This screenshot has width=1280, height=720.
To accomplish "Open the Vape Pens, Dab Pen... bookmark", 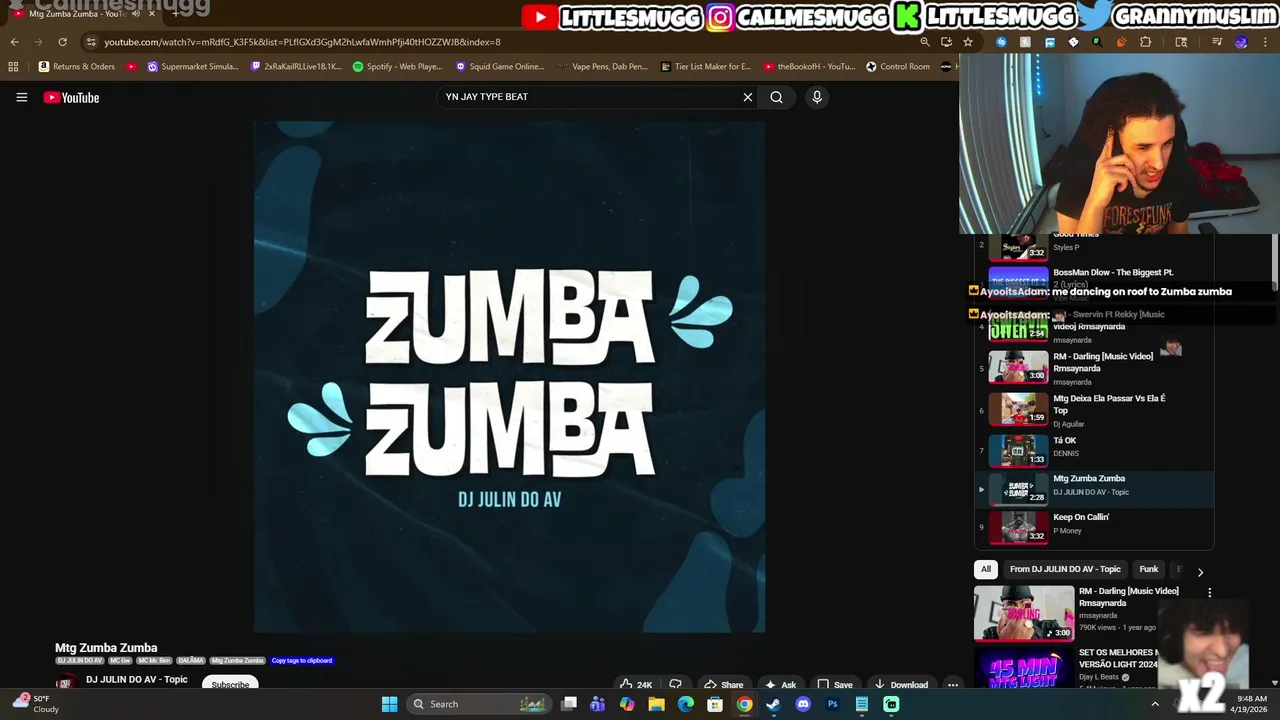I will tap(604, 67).
